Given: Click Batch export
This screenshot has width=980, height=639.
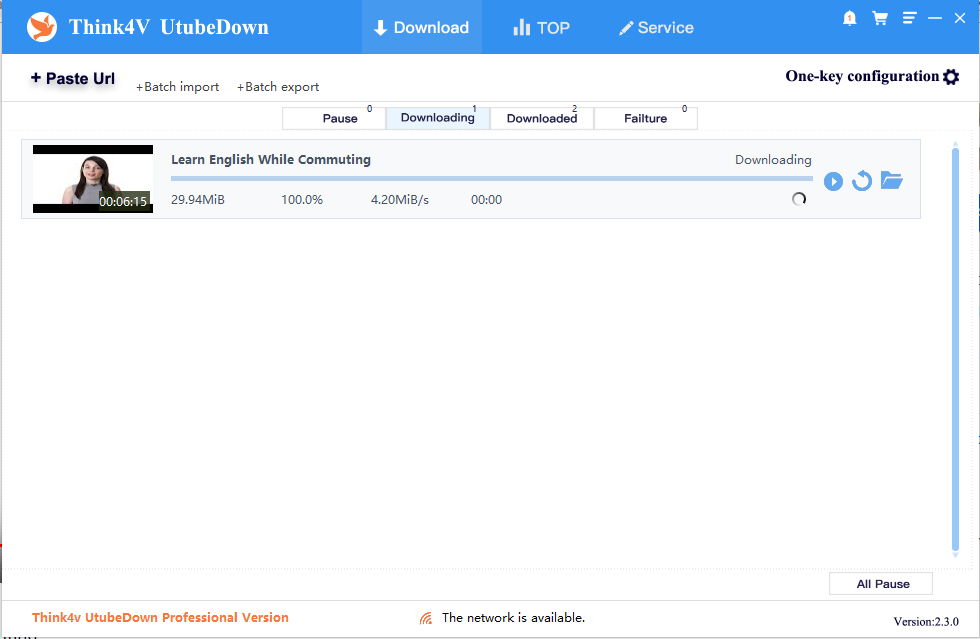Looking at the screenshot, I should coord(278,87).
